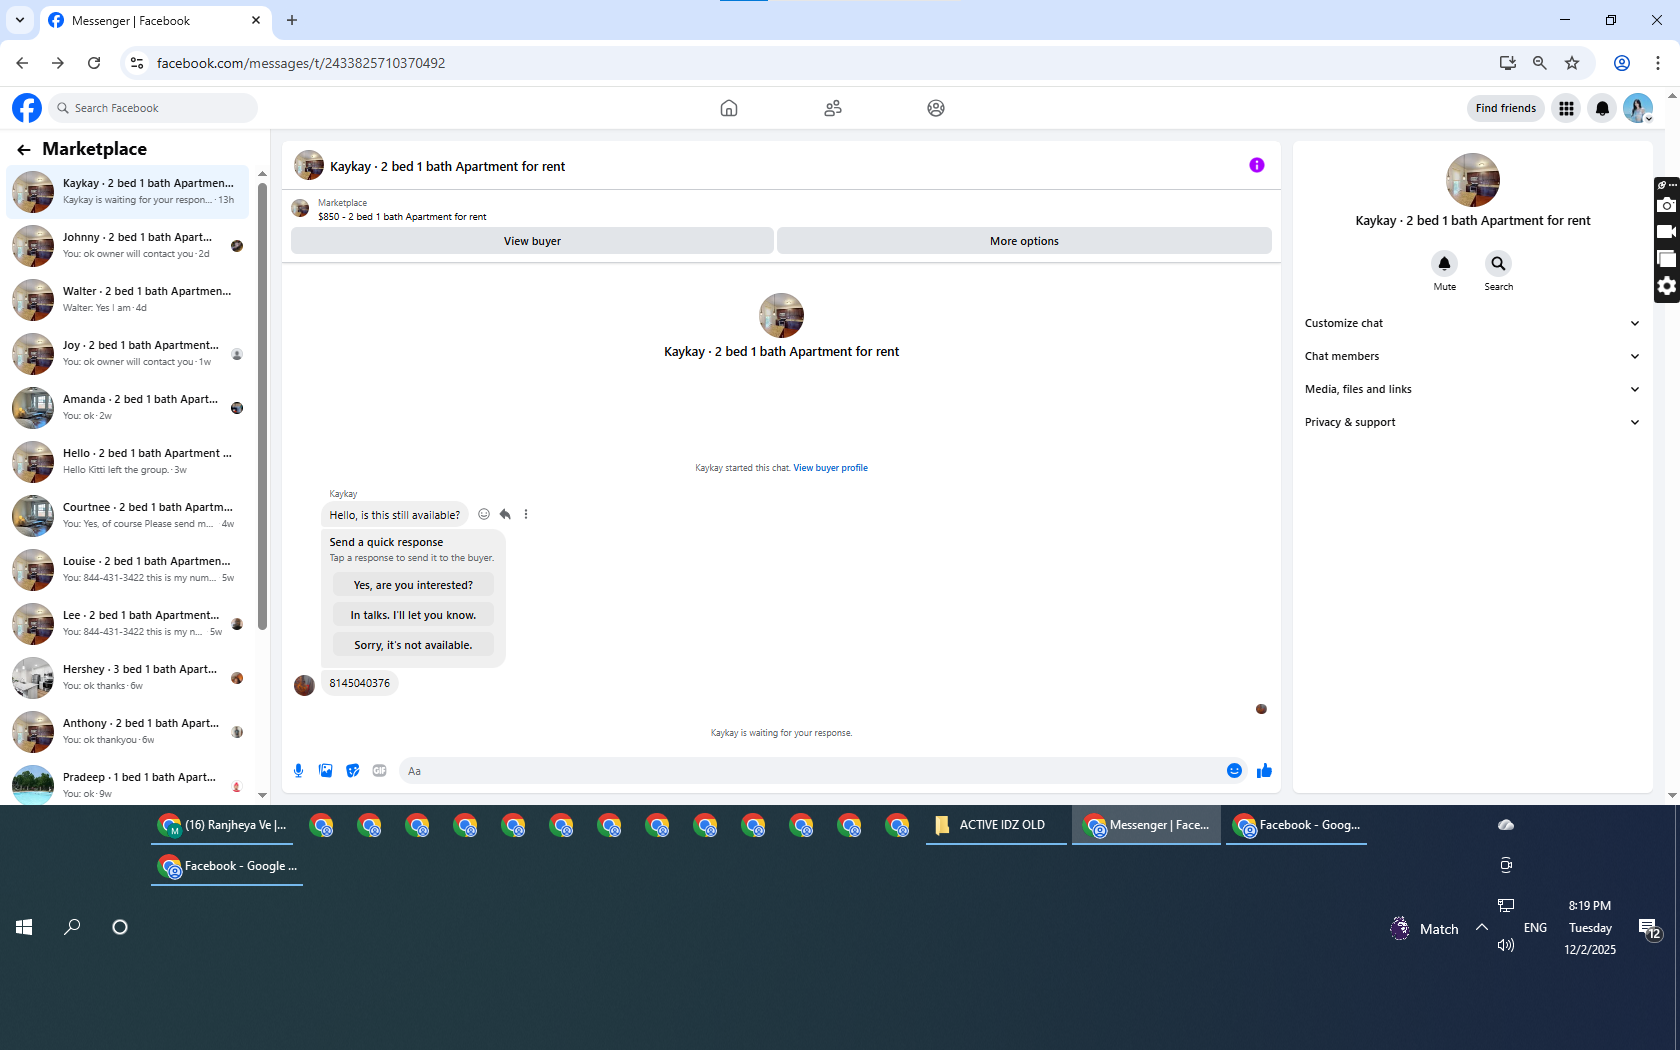Open Johnny 2 bed 1 bath conversation
This screenshot has height=1050, width=1680.
pyautogui.click(x=128, y=245)
